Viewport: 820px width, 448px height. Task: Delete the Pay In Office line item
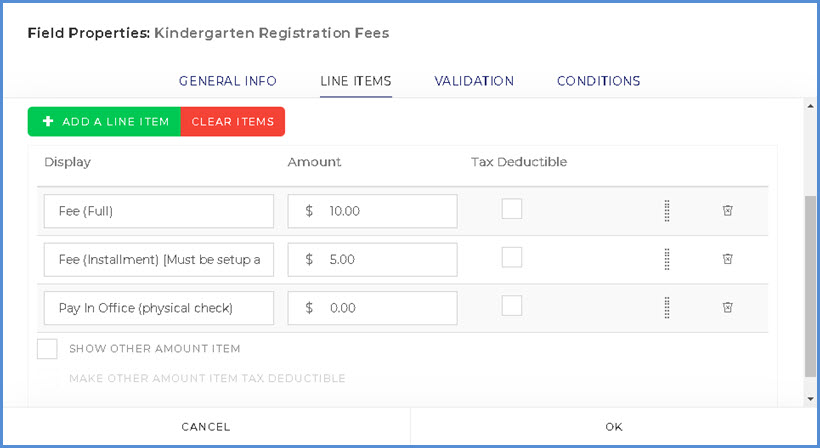click(x=728, y=307)
